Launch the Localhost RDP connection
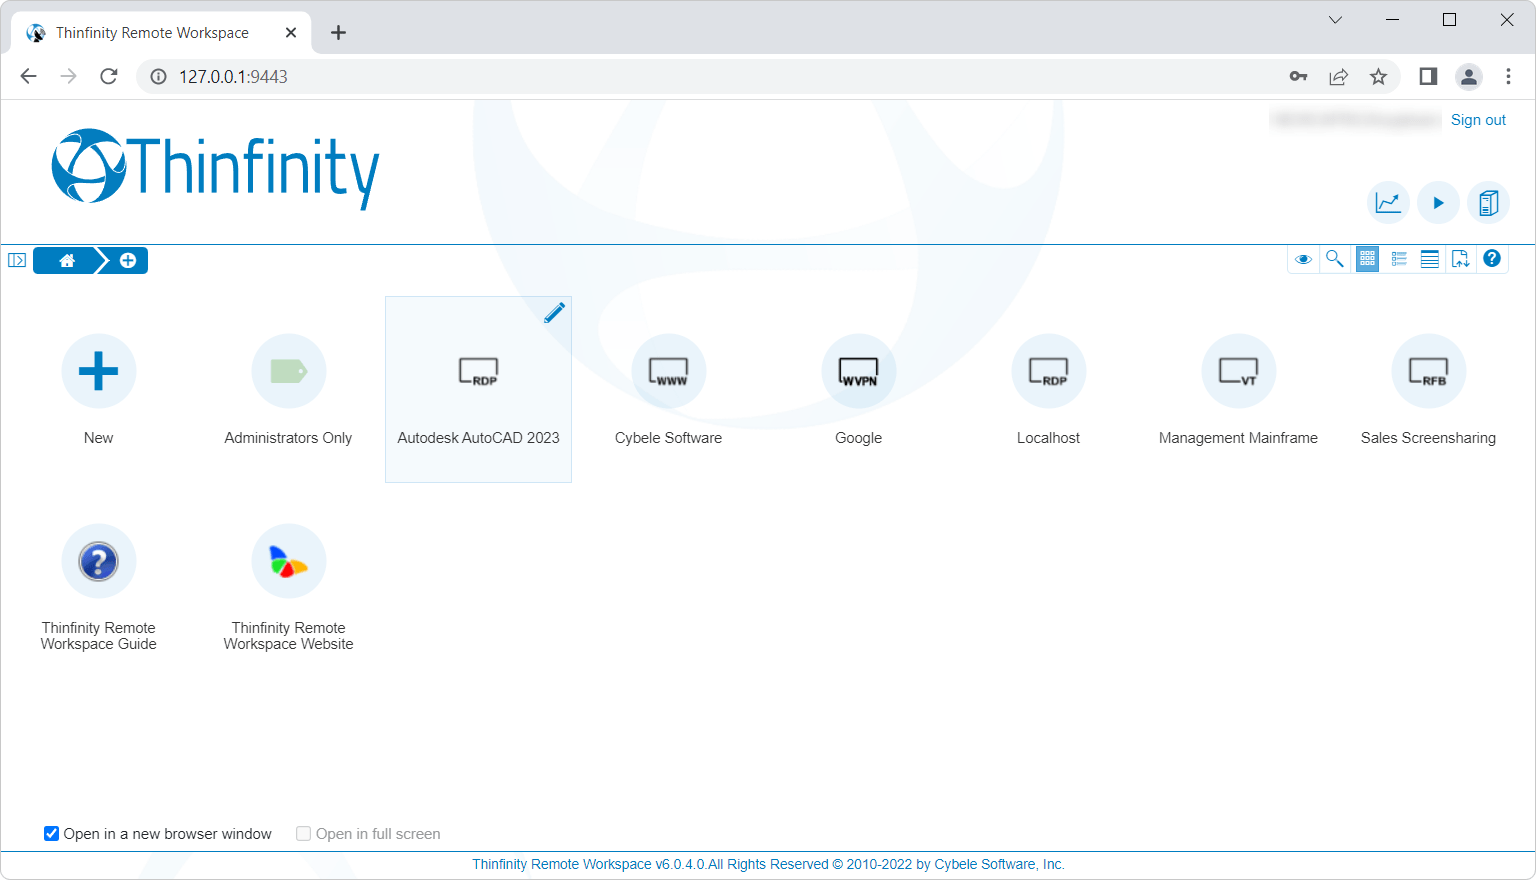Image resolution: width=1536 pixels, height=880 pixels. pos(1049,371)
